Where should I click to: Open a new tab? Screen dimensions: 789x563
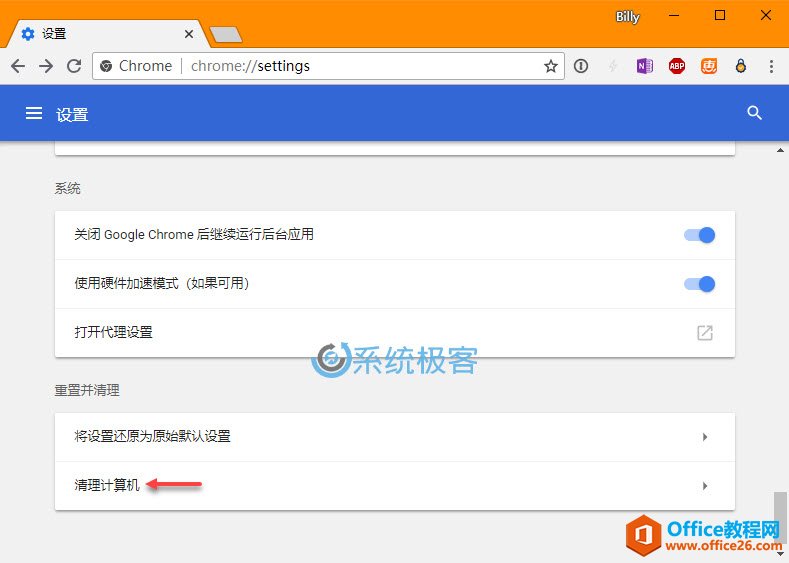[x=226, y=35]
